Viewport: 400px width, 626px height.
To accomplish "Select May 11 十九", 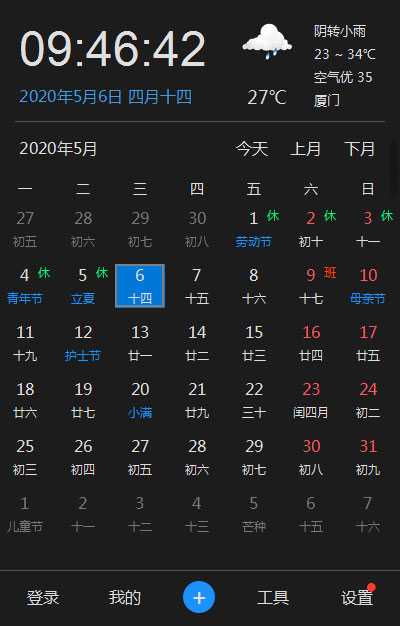I will (25, 343).
